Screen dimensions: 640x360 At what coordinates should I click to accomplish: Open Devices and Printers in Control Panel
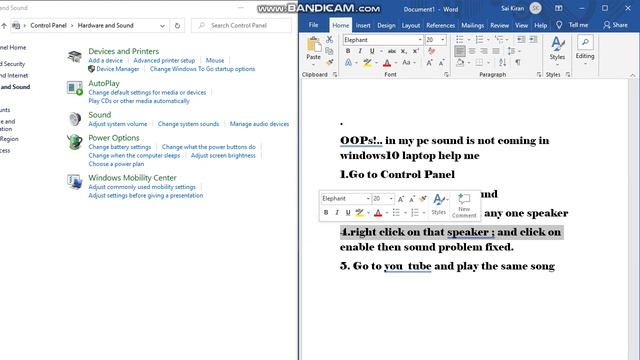coord(123,51)
